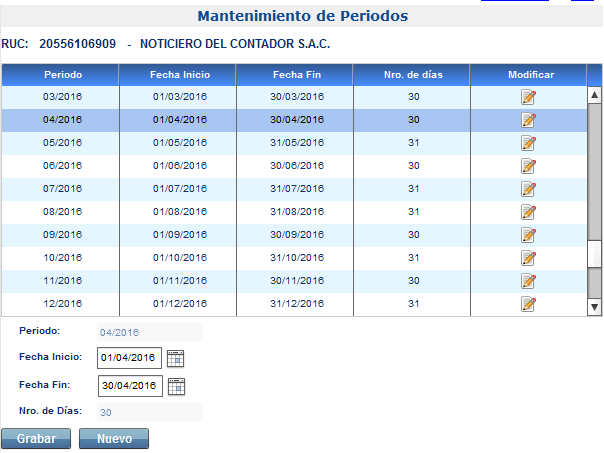The image size is (604, 453).
Task: Click the periods table scrollbar thumb
Action: click(x=594, y=253)
